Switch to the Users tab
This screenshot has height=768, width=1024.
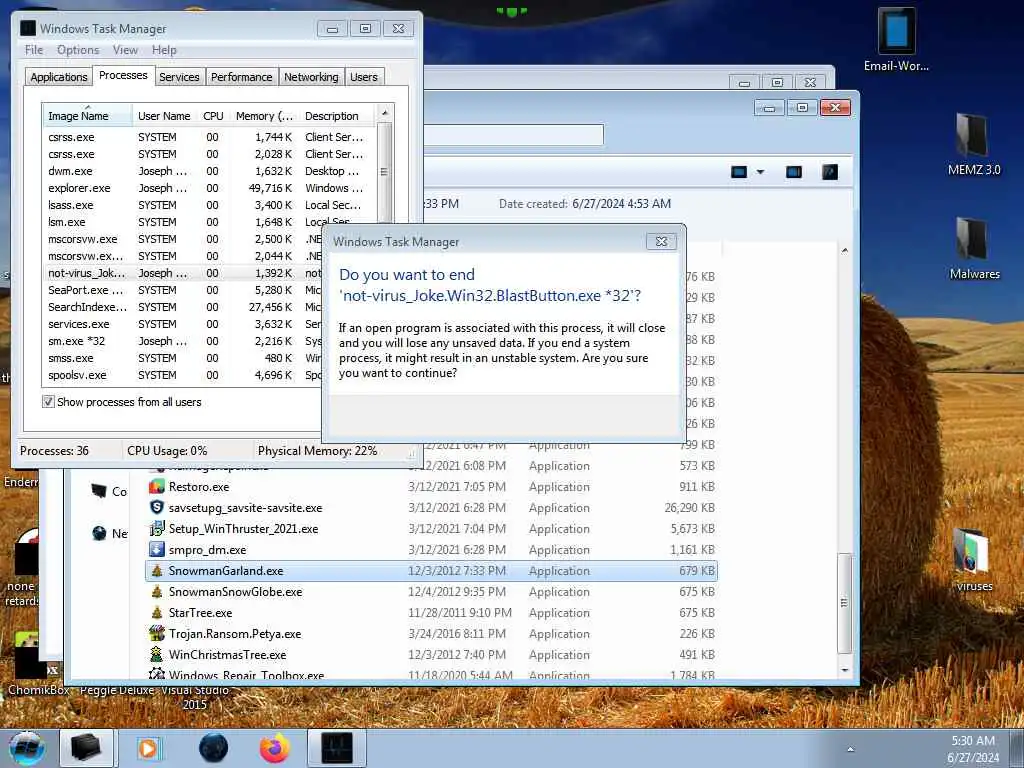pyautogui.click(x=364, y=76)
